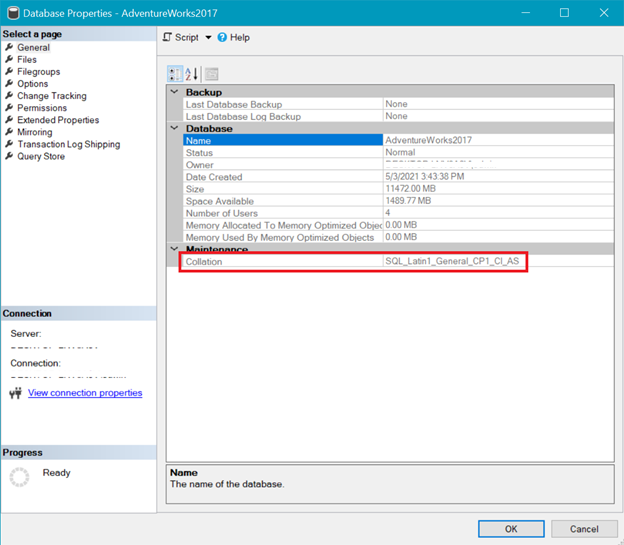Open the Files page
This screenshot has width=624, height=545.
pyautogui.click(x=27, y=60)
